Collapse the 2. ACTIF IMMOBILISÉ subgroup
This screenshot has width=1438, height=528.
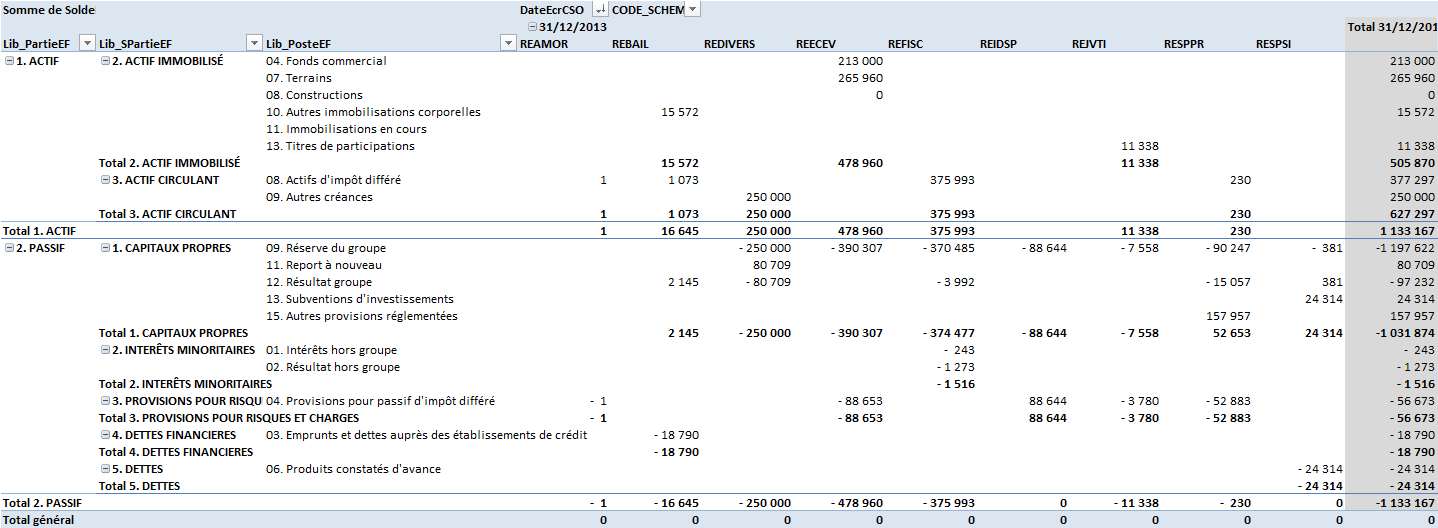105,61
